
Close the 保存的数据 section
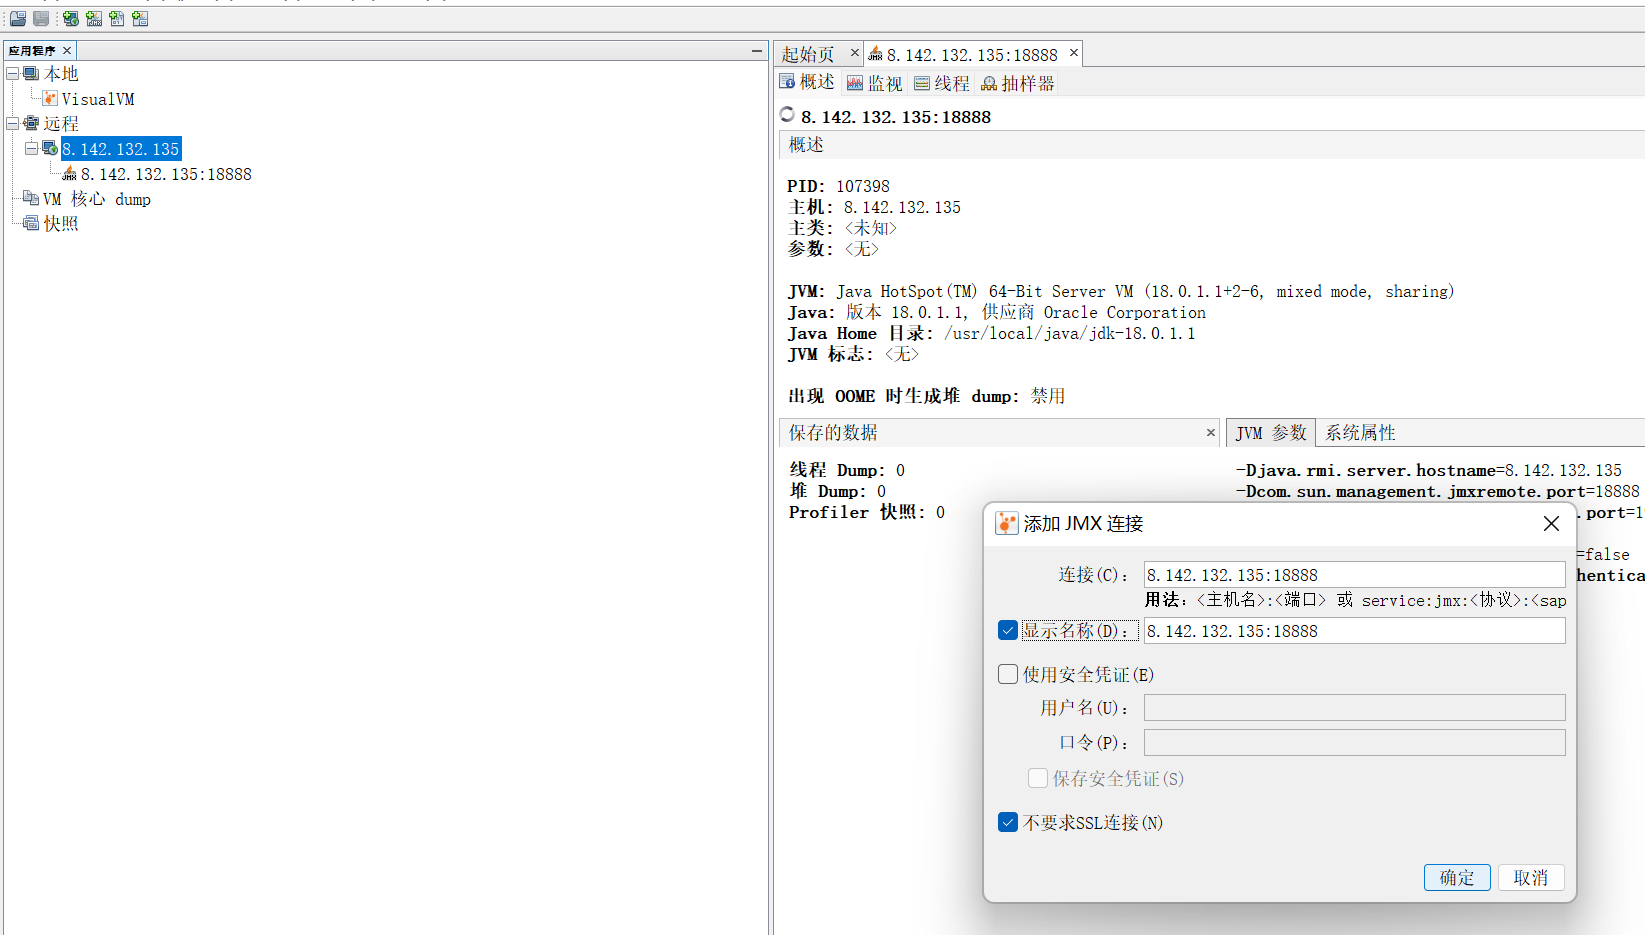[x=1211, y=433]
